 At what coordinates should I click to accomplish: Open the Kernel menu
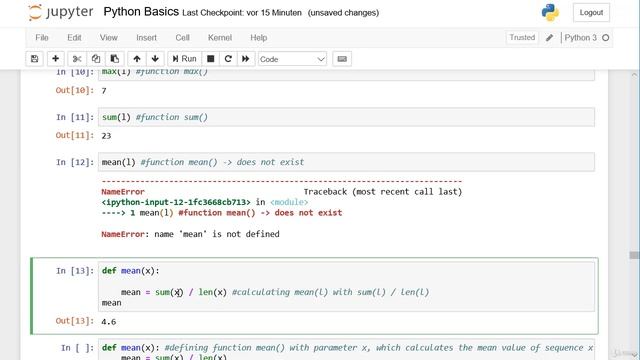220,38
